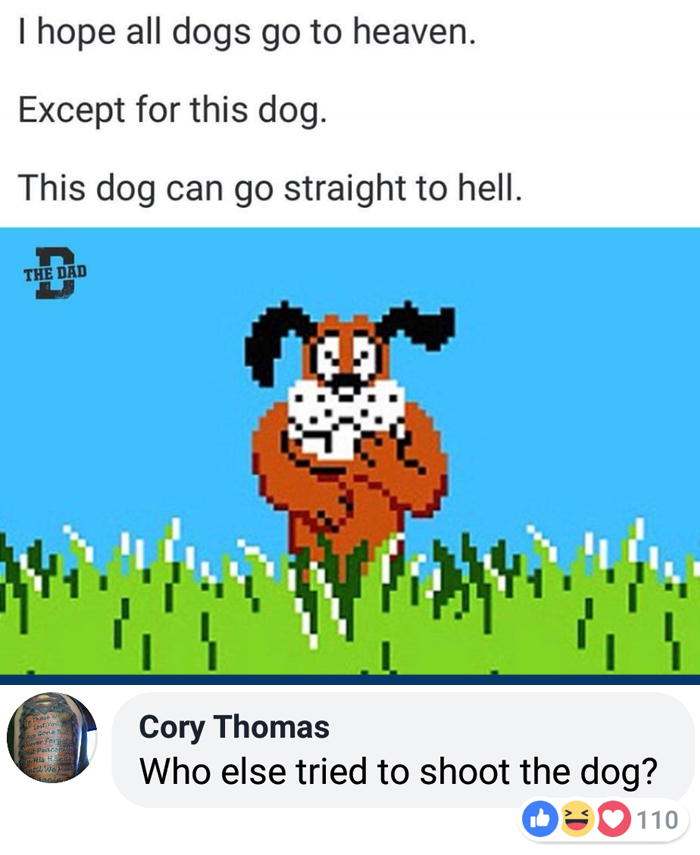This screenshot has height=855, width=700.
Task: Open Cory Thomas's profile picture
Action: 51,738
